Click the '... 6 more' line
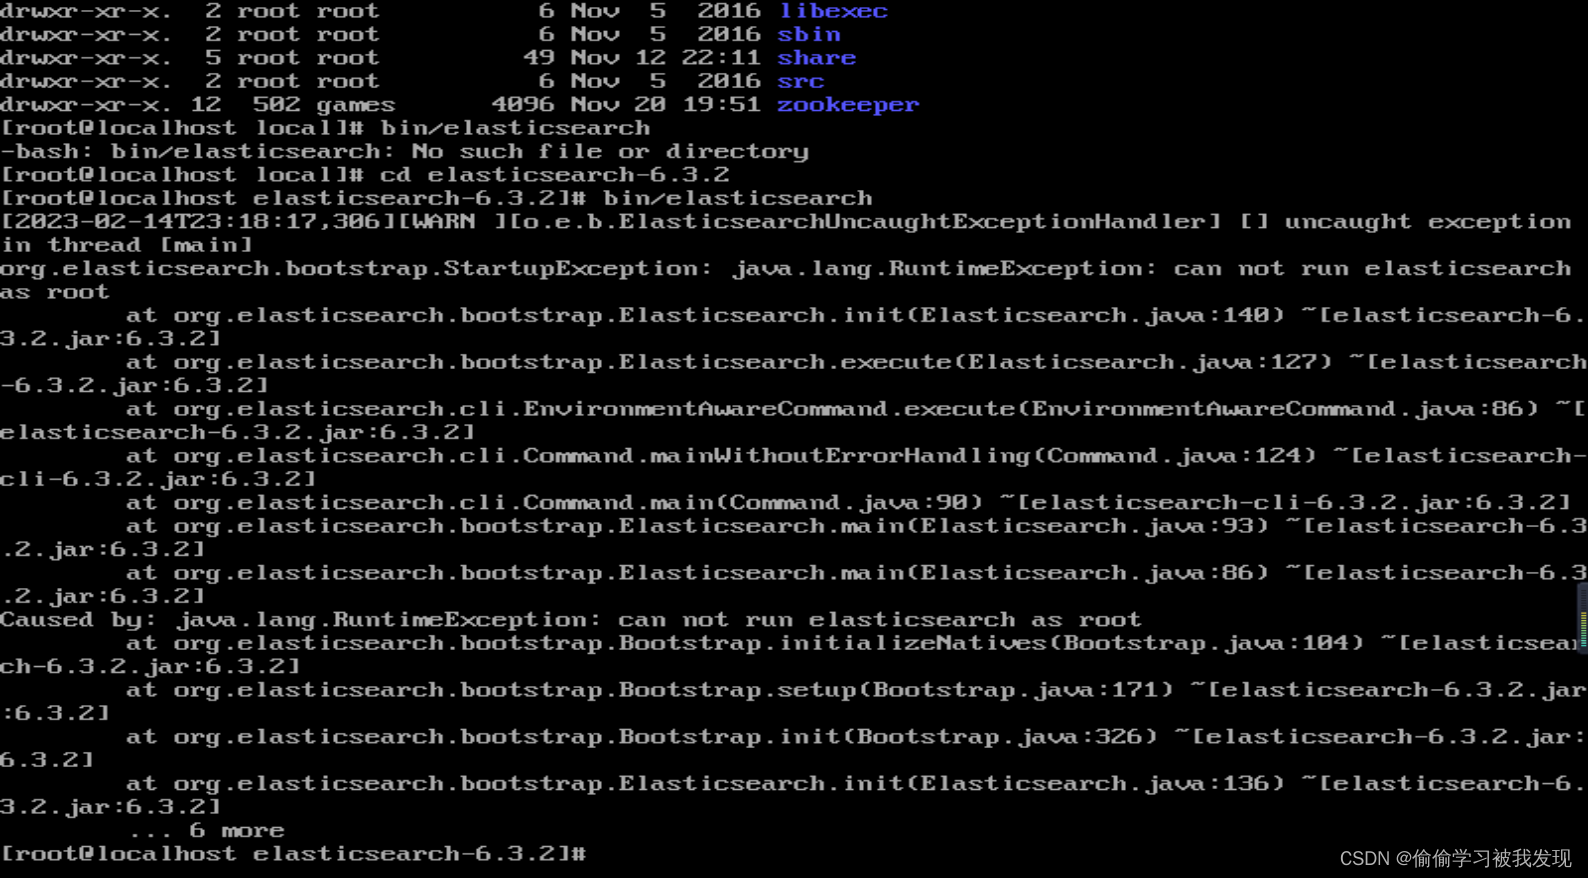This screenshot has height=878, width=1588. pos(206,831)
